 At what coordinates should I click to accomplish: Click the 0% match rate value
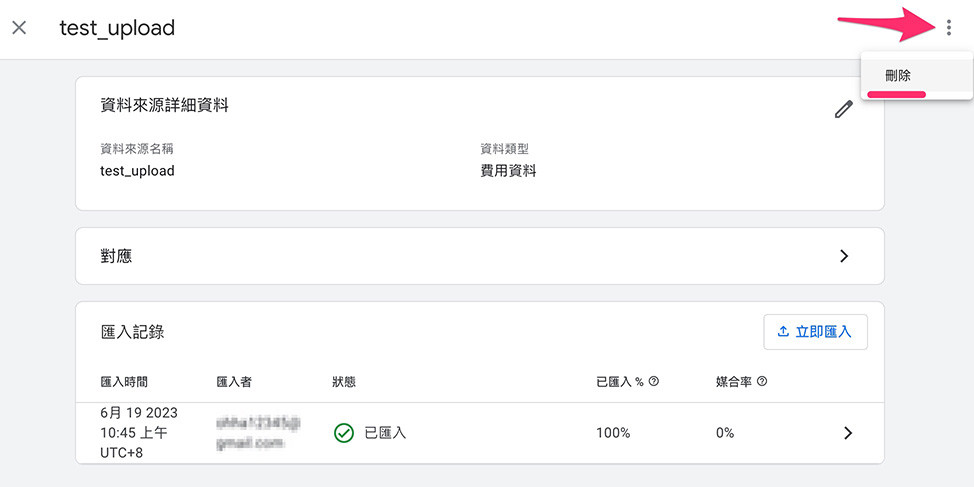tap(725, 433)
